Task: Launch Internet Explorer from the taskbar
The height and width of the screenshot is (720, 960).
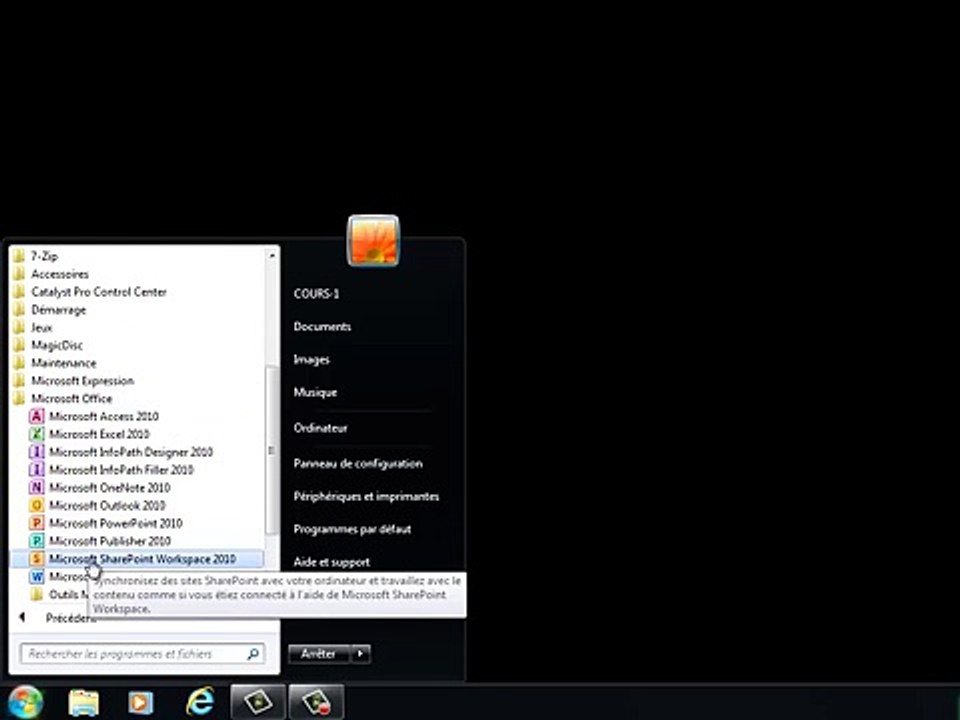Action: click(x=200, y=702)
